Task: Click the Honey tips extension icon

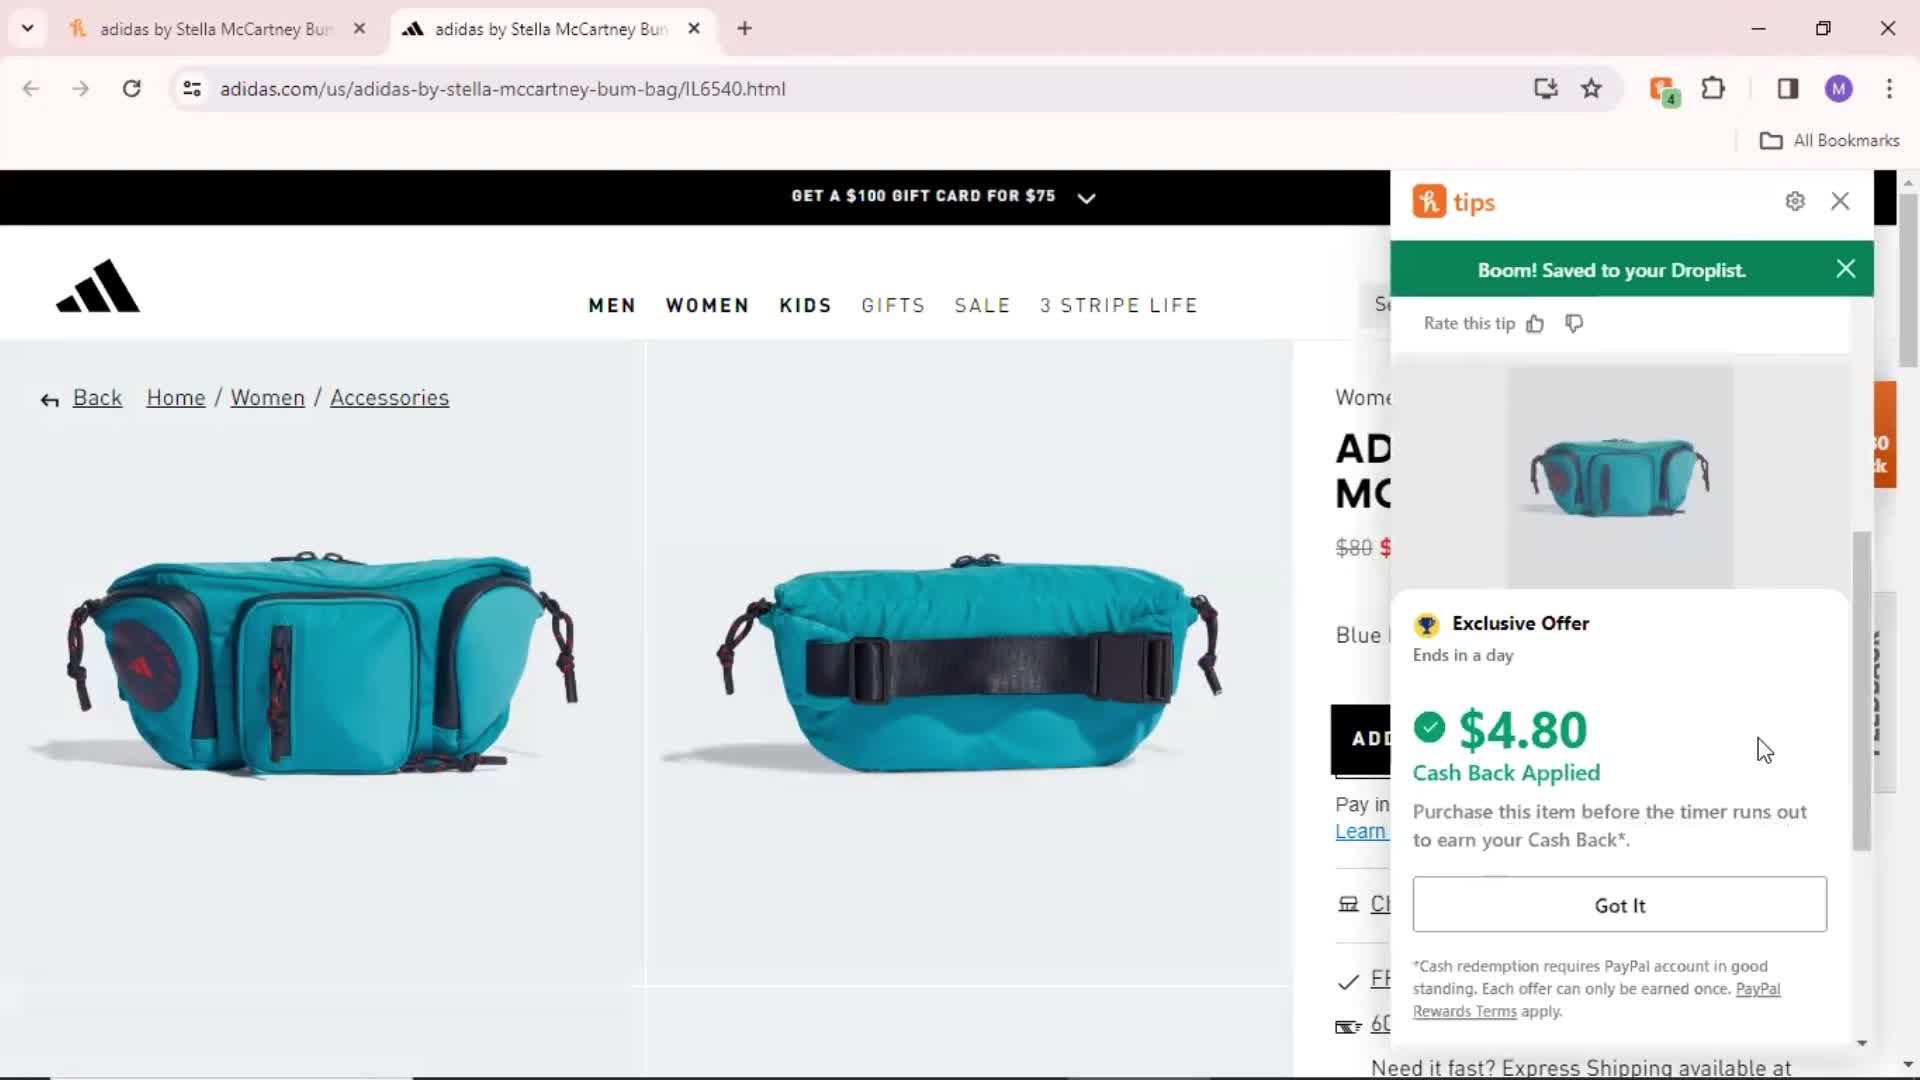Action: [1428, 202]
